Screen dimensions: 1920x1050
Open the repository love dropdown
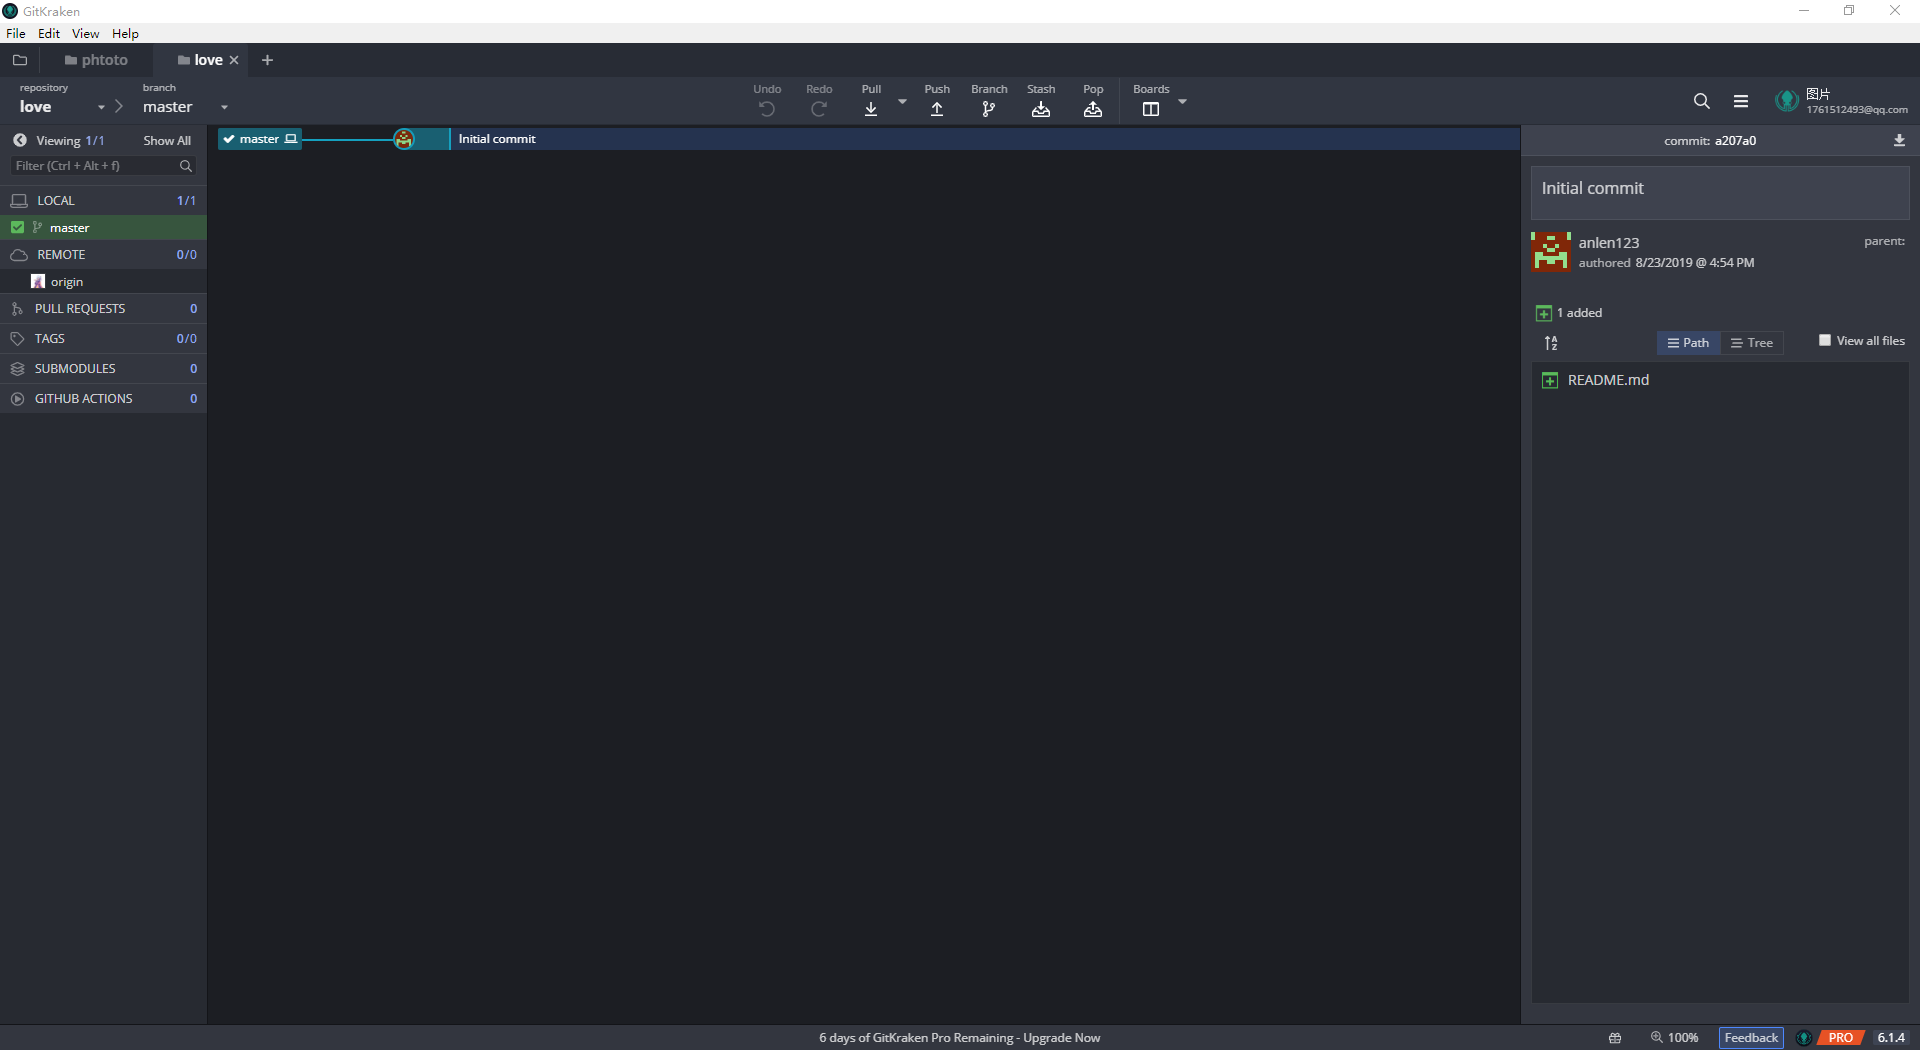click(101, 107)
